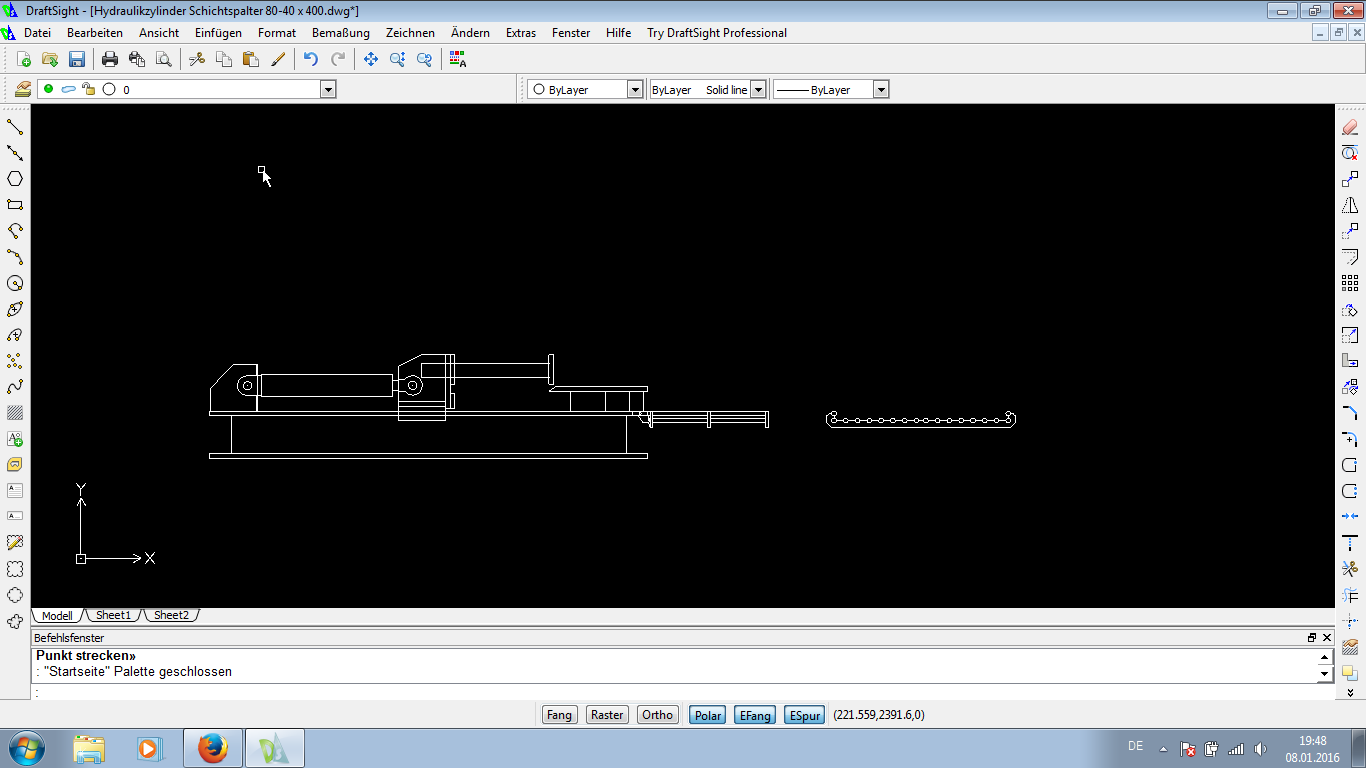The image size is (1366, 768).
Task: Click the Print icon in toolbar
Action: coord(110,60)
